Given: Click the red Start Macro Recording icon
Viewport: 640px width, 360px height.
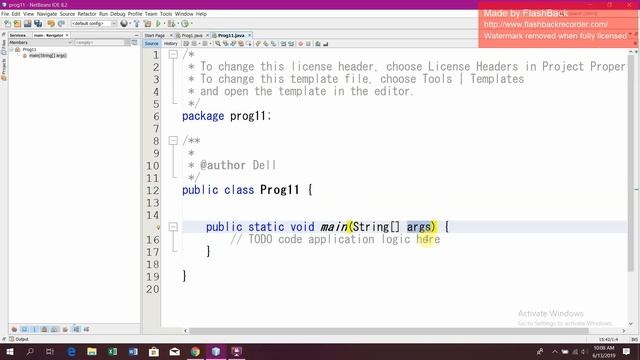Looking at the screenshot, I should coord(301,44).
